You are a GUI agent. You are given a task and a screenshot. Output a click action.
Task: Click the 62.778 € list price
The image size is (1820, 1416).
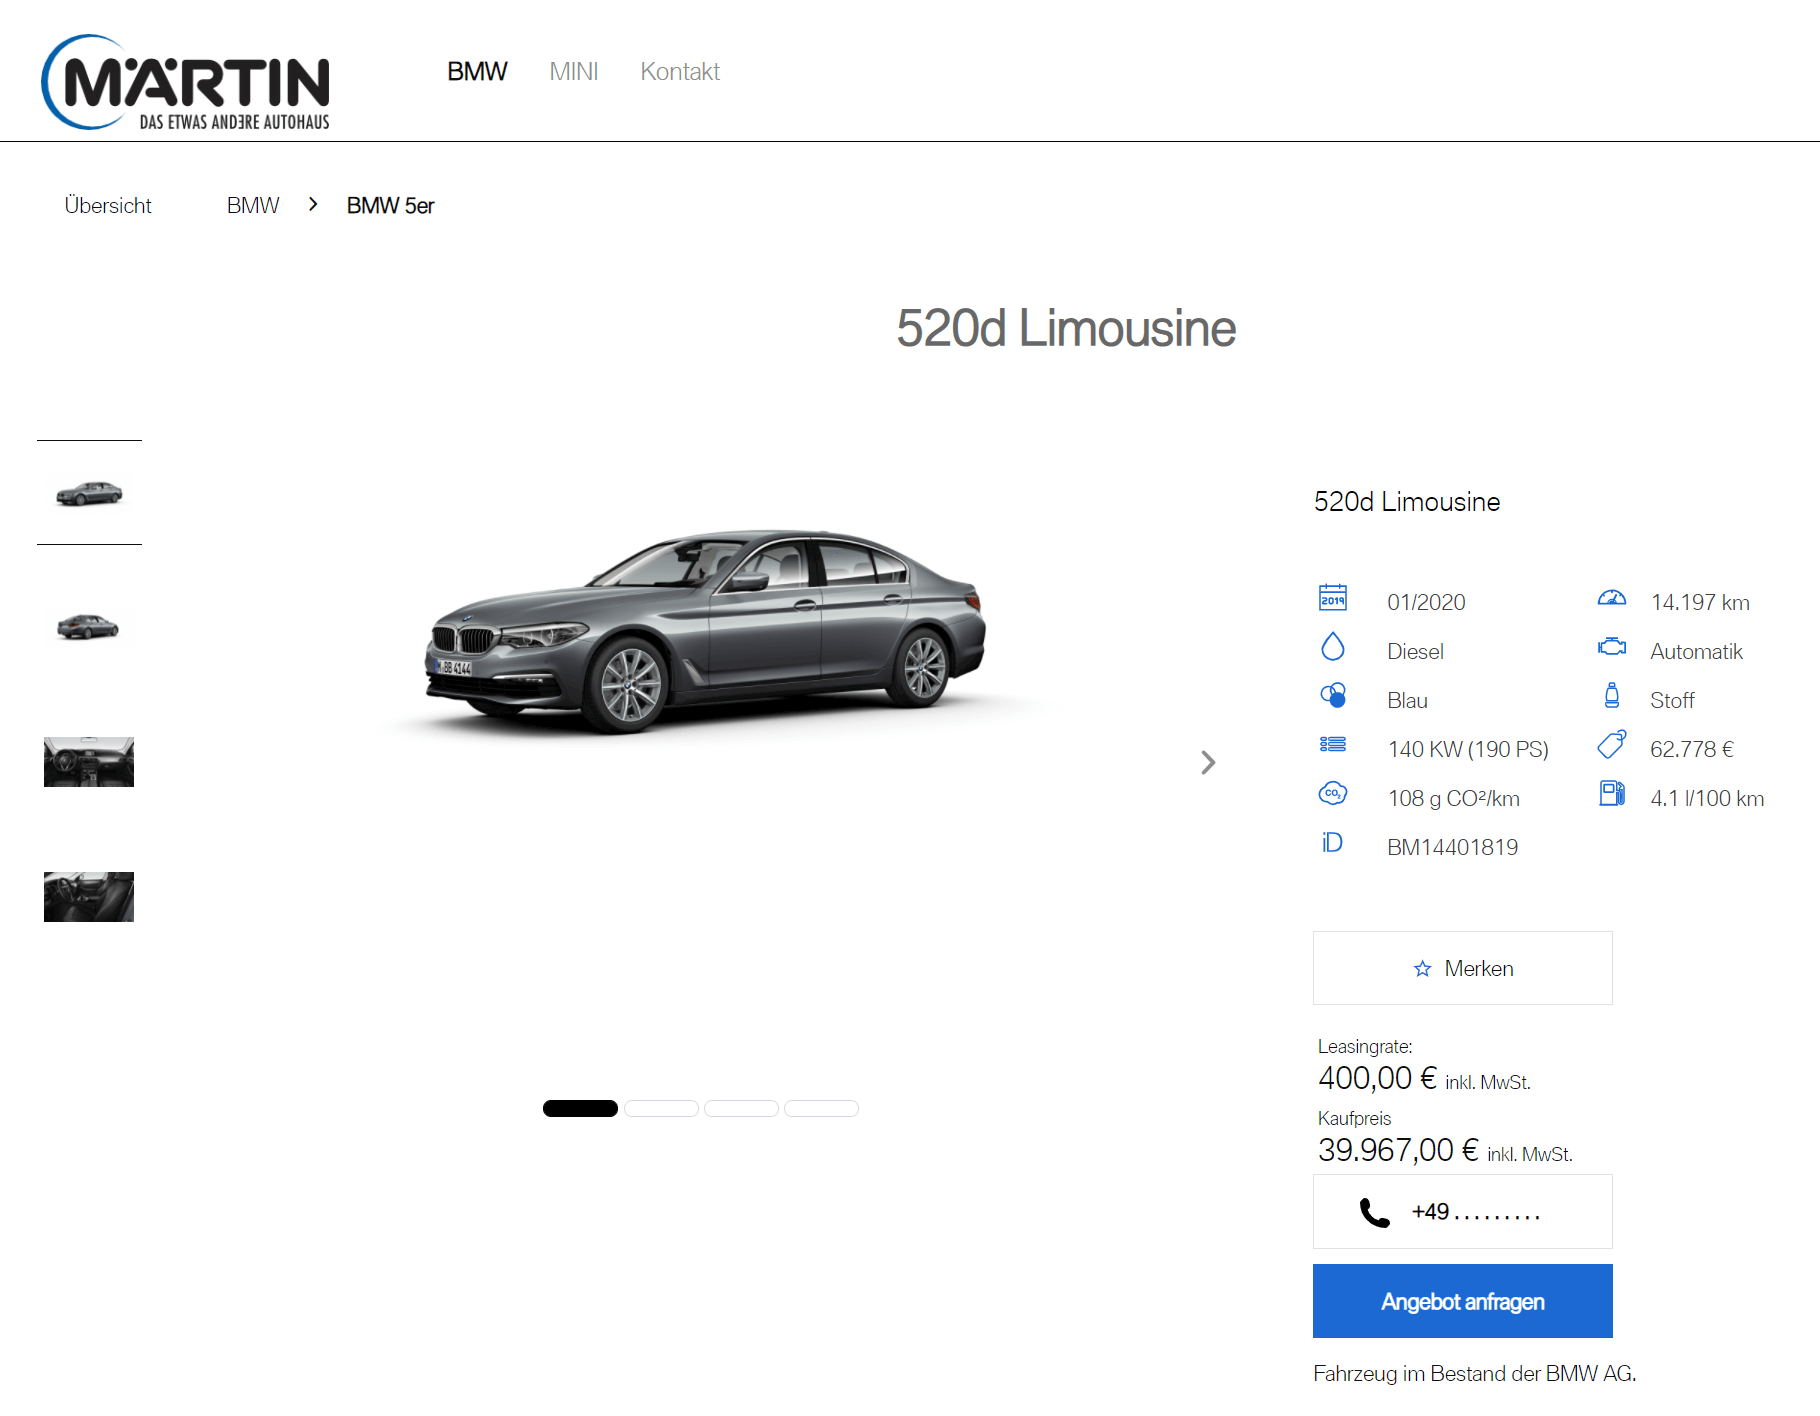click(x=1692, y=749)
